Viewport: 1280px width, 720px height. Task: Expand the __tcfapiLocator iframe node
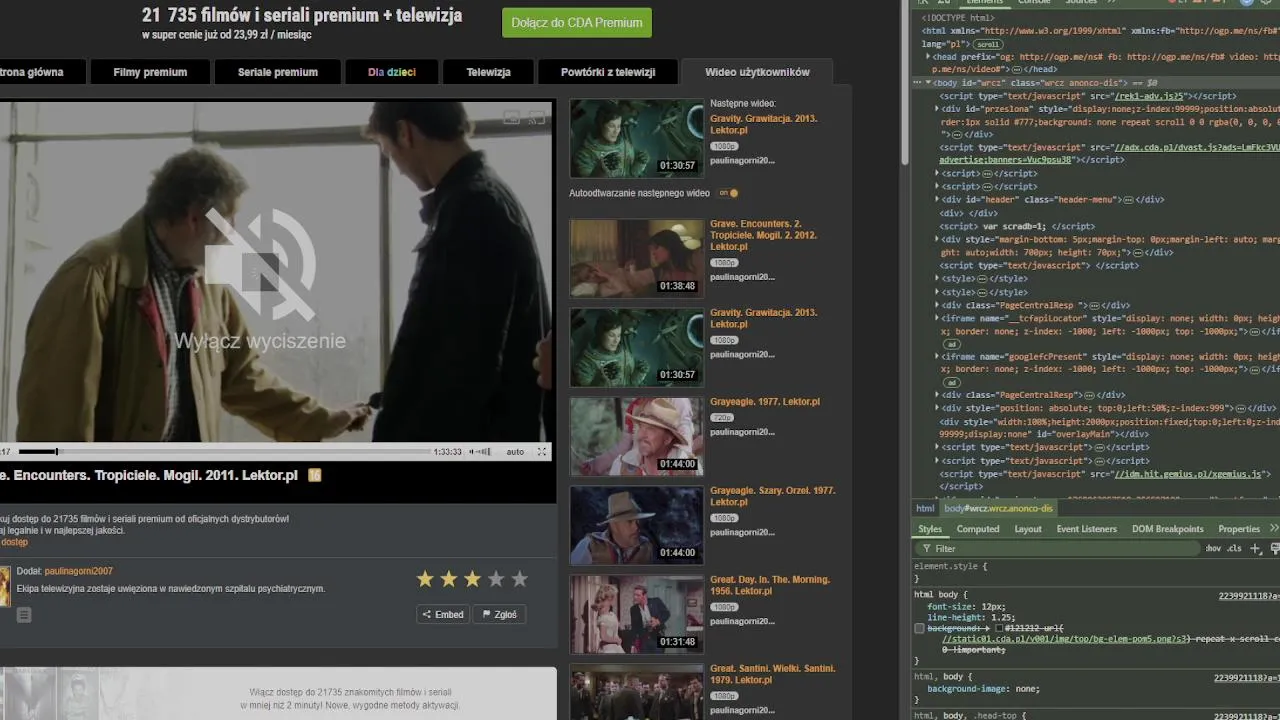pyautogui.click(x=937, y=318)
